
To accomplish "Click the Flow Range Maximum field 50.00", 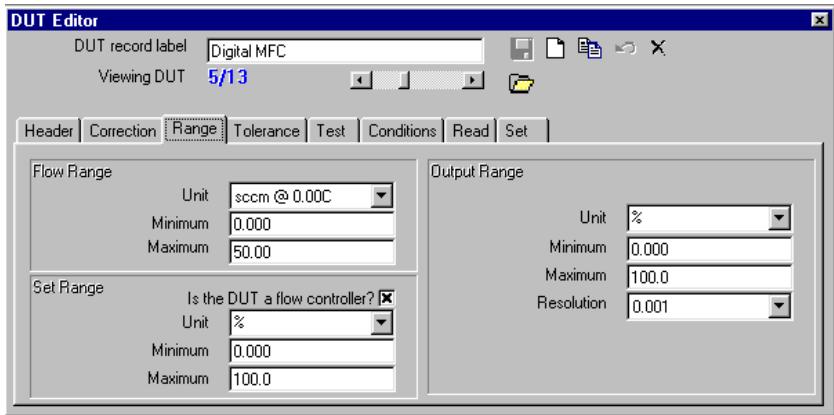I will [312, 252].
